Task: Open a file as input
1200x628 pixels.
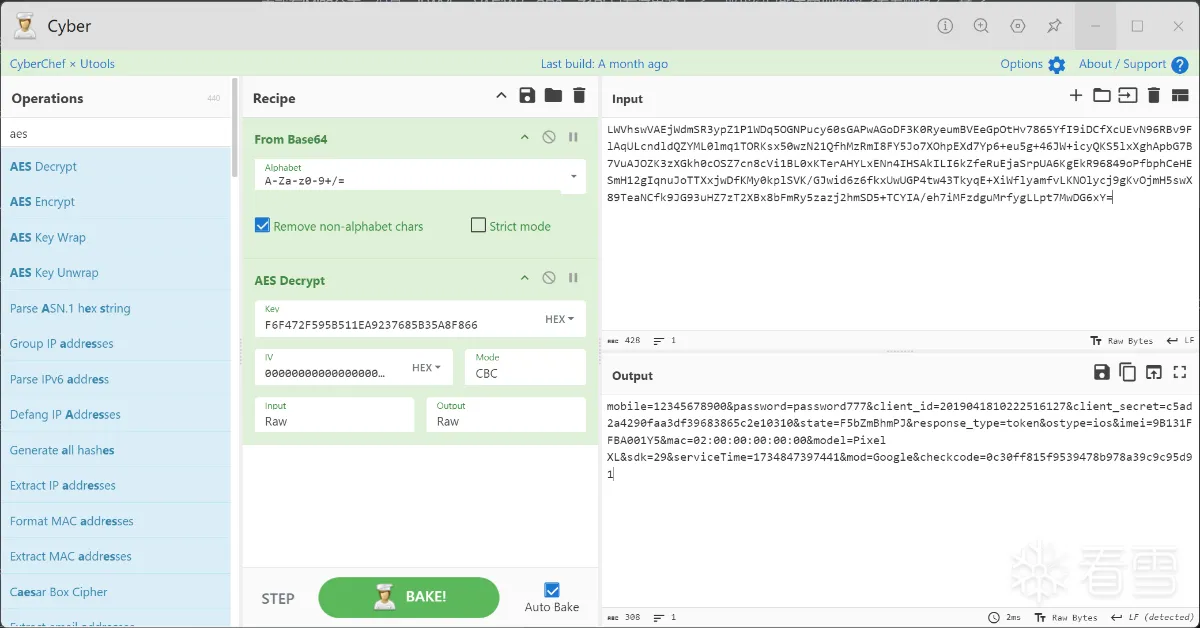Action: point(1127,96)
